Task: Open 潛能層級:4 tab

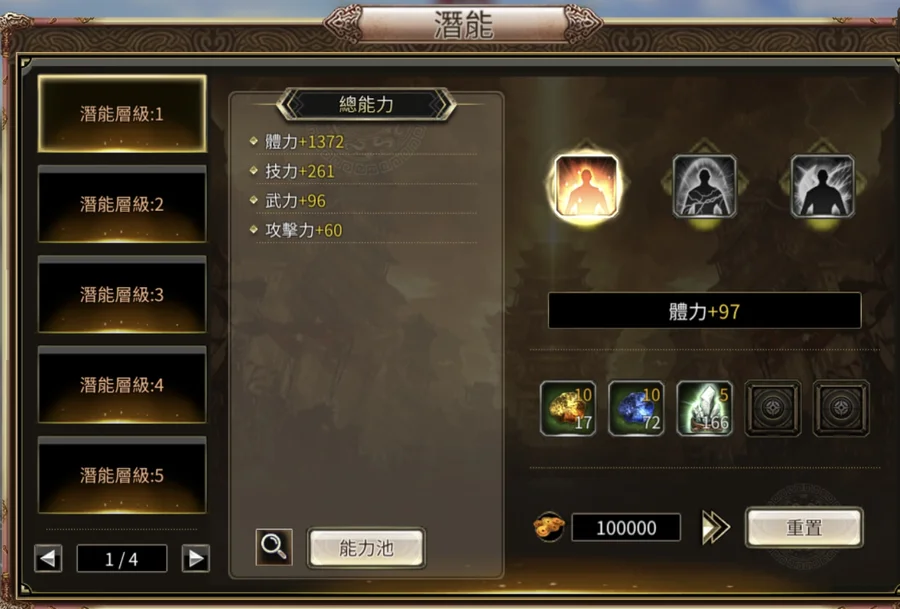Action: pos(122,385)
